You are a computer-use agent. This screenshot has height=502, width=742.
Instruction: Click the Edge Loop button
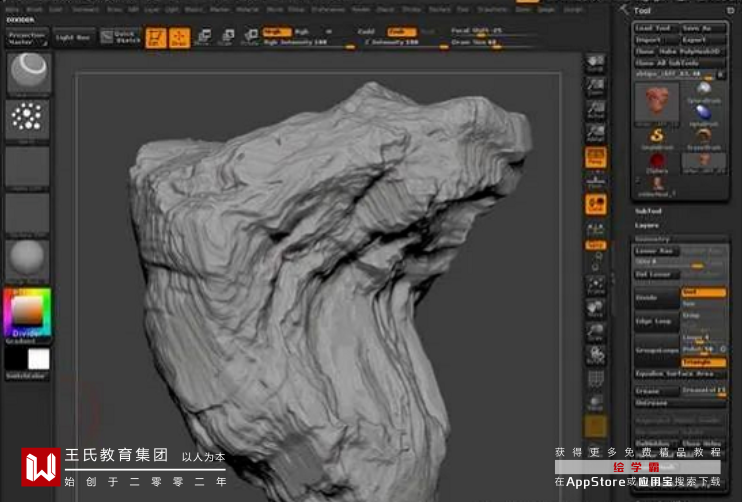[656, 321]
